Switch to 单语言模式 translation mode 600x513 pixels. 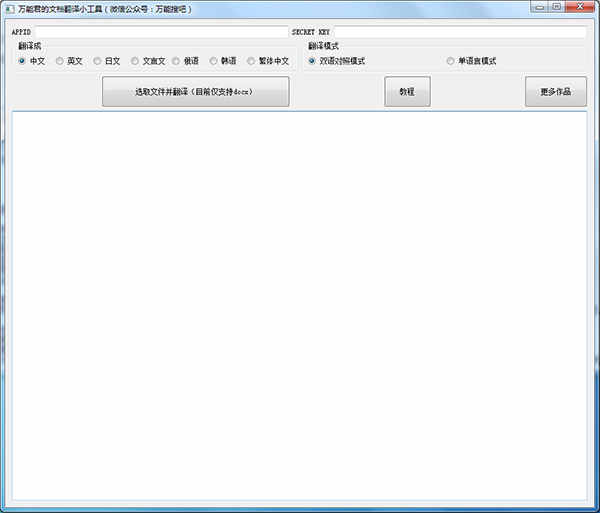(x=471, y=61)
